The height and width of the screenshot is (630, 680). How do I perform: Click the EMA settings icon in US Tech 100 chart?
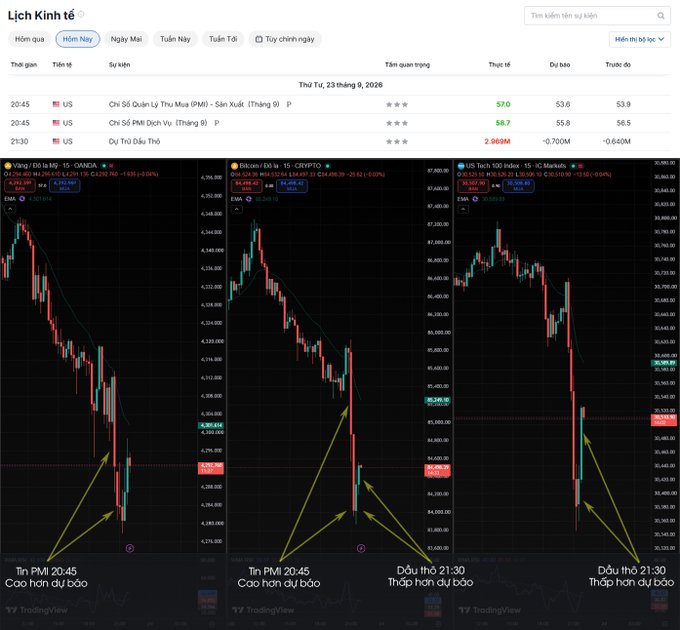click(x=475, y=199)
